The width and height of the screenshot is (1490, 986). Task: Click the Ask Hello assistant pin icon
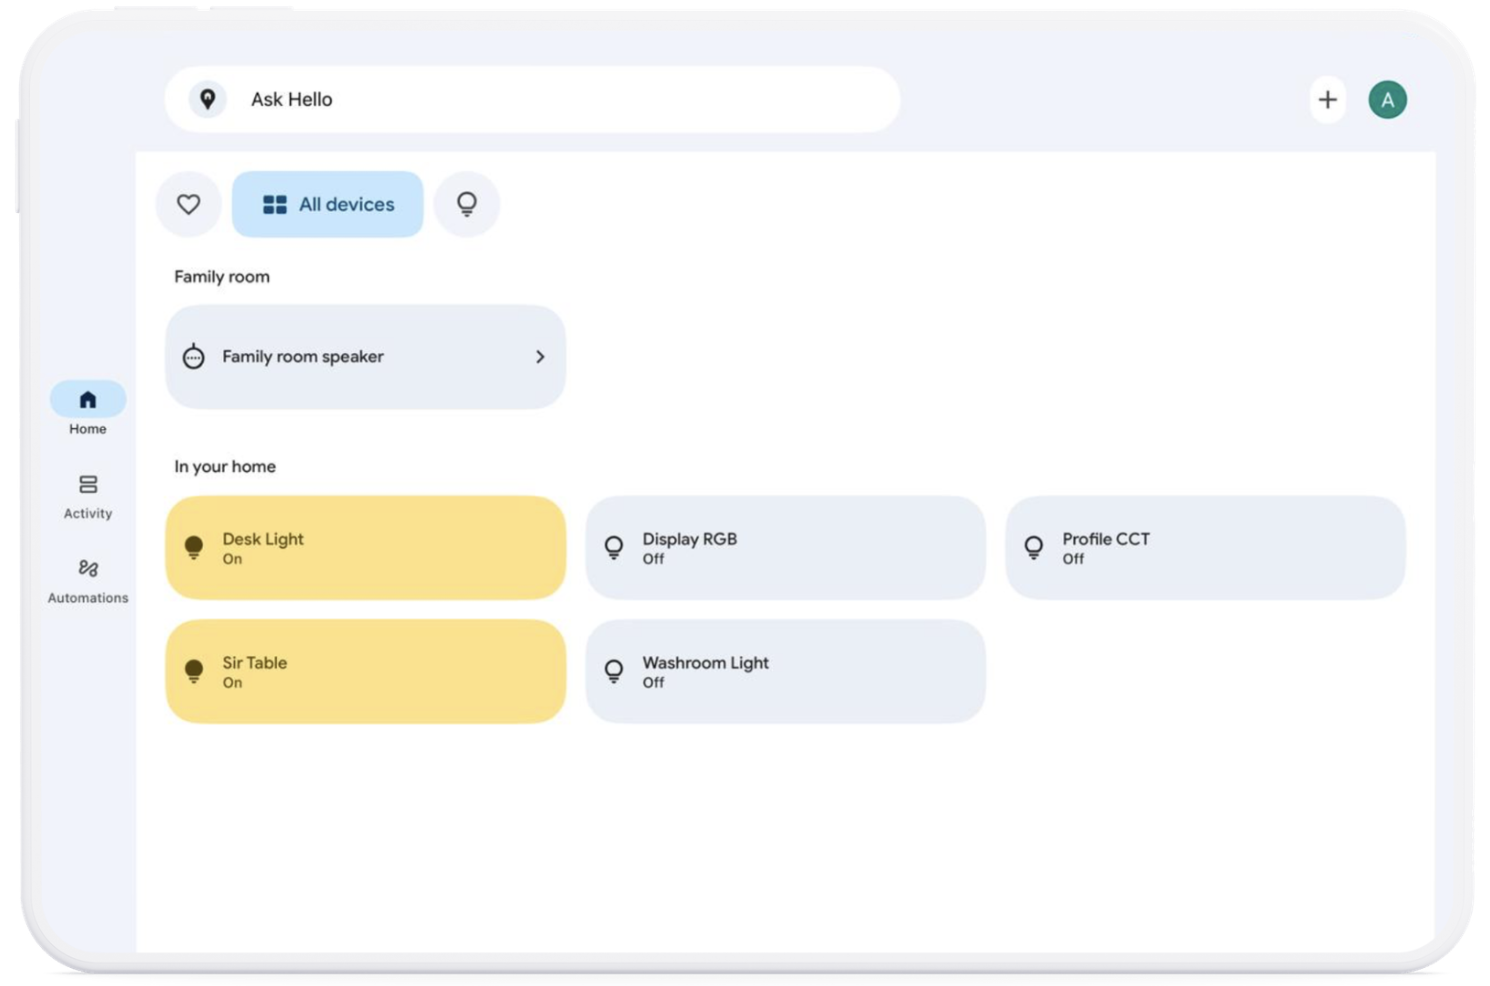click(208, 99)
